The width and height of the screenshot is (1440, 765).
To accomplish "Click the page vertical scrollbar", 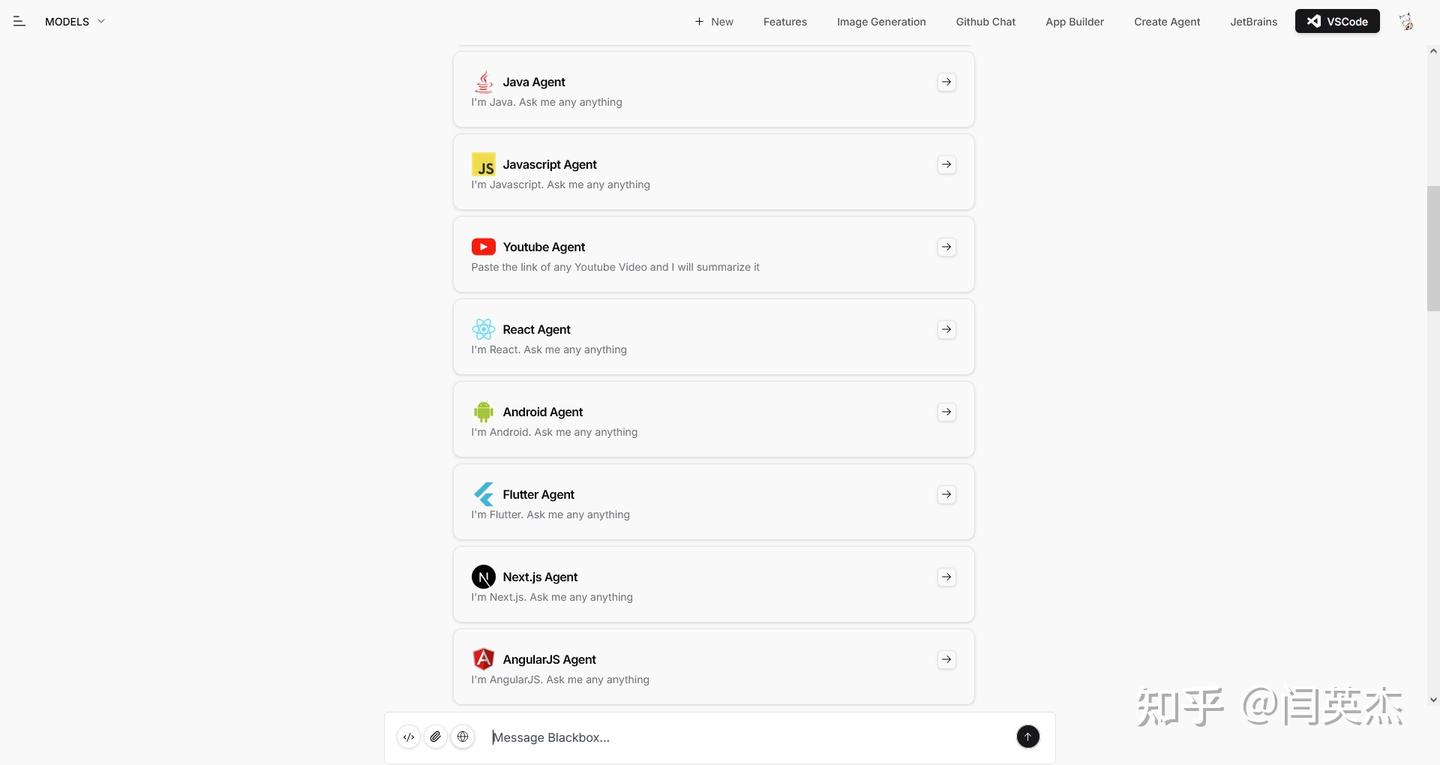I will click(x=1433, y=248).
